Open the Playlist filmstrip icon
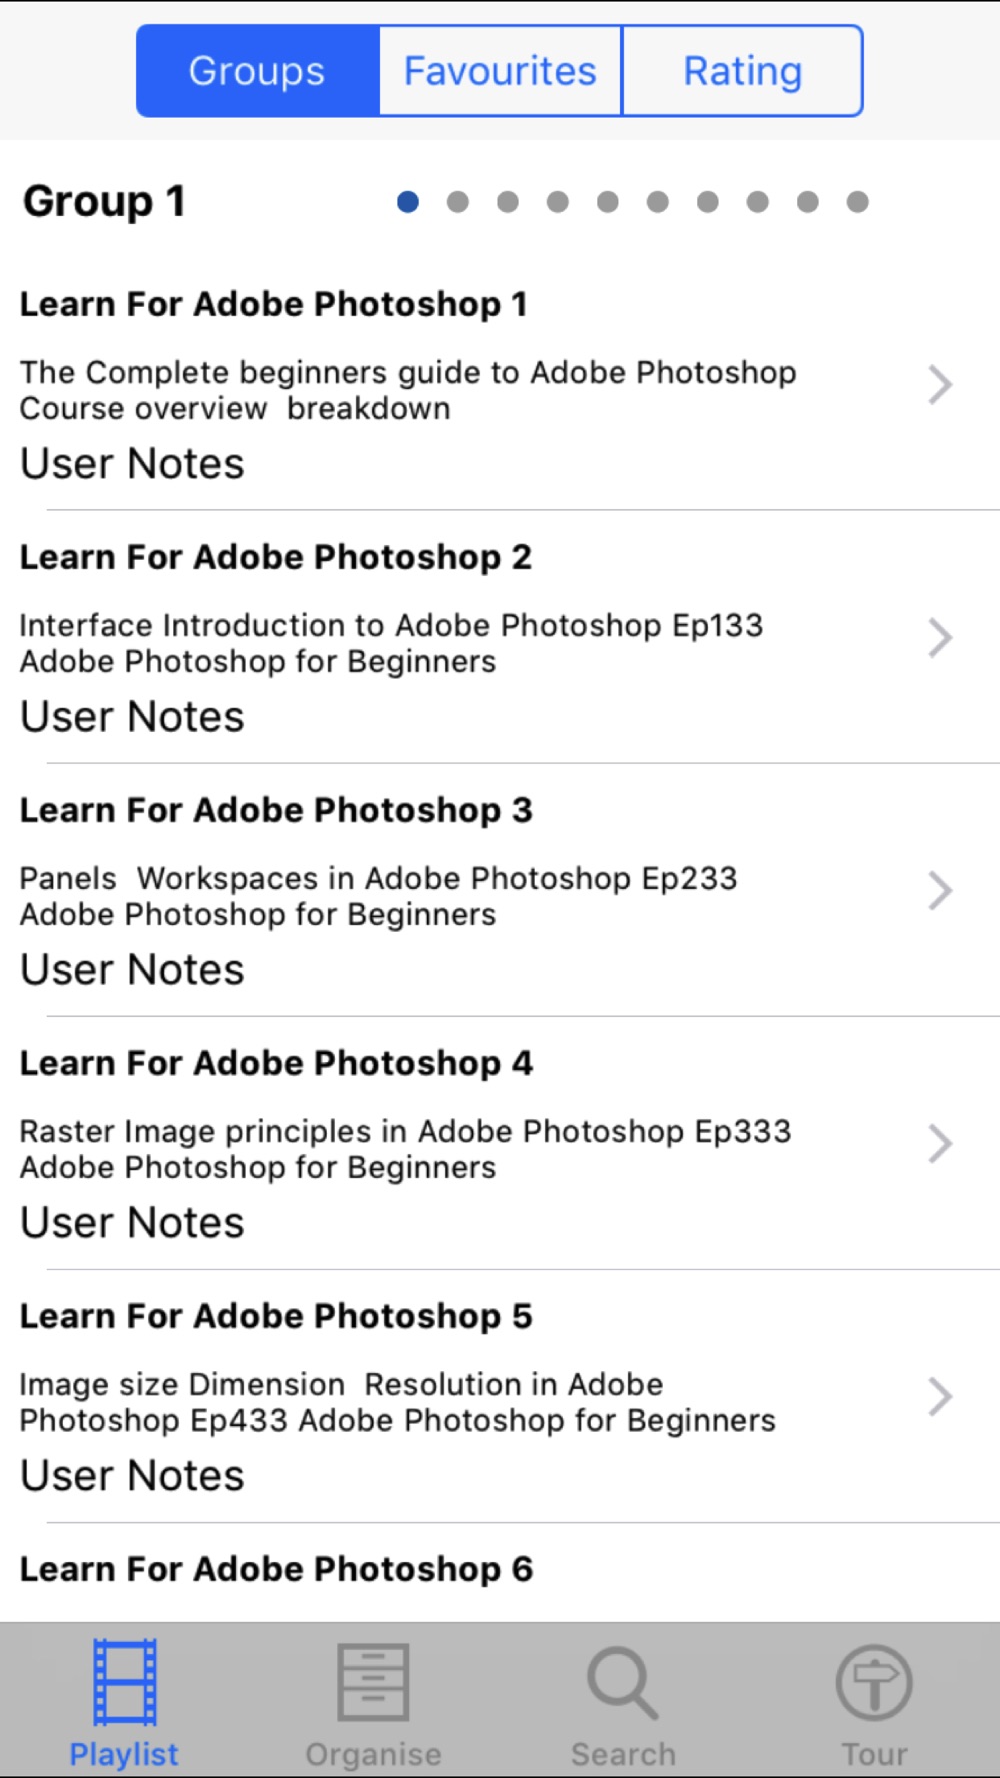This screenshot has height=1778, width=1000. pyautogui.click(x=125, y=1682)
